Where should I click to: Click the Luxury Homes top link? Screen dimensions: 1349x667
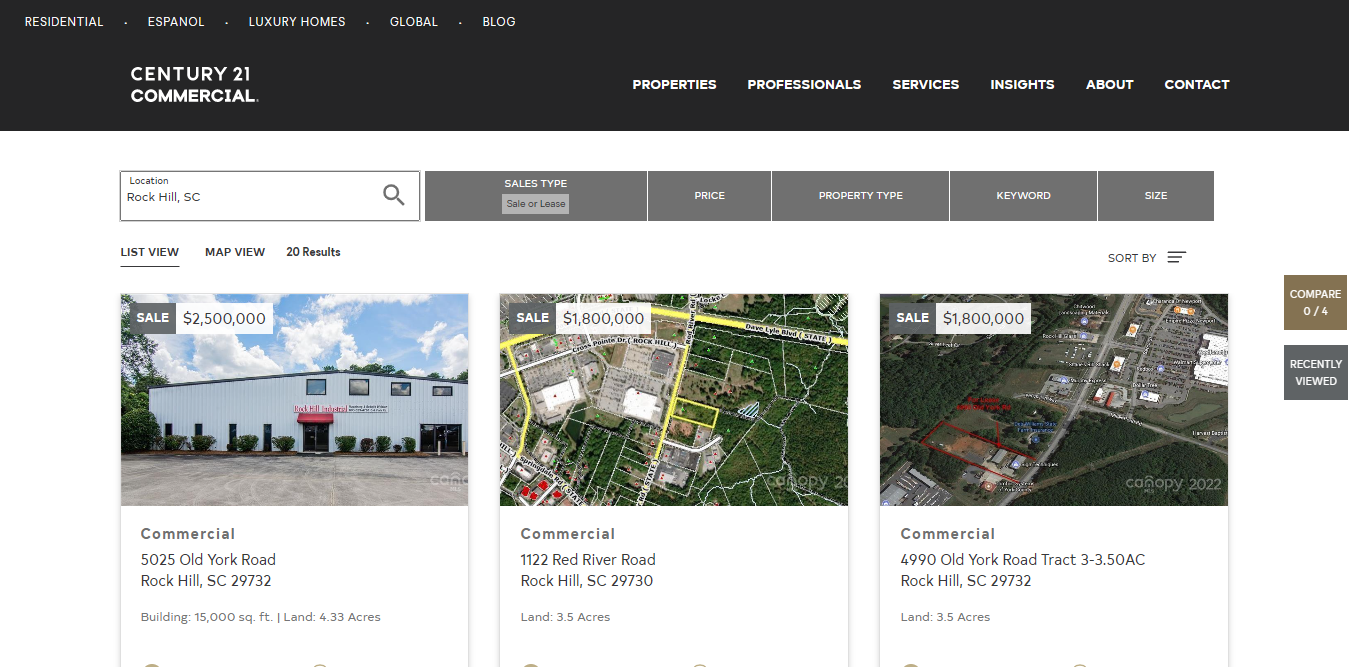[297, 22]
